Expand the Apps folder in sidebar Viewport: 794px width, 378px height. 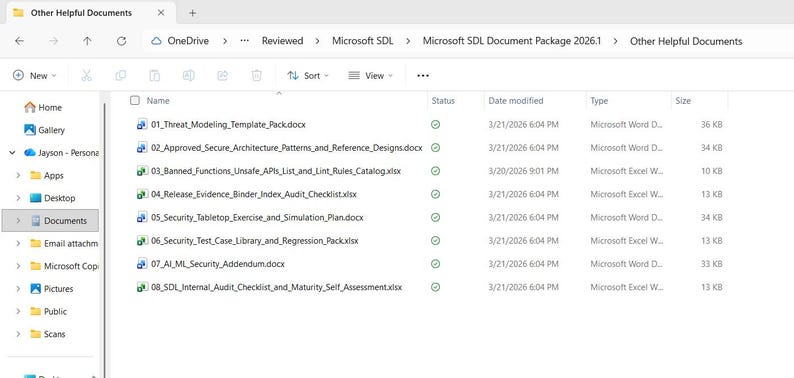coord(18,175)
